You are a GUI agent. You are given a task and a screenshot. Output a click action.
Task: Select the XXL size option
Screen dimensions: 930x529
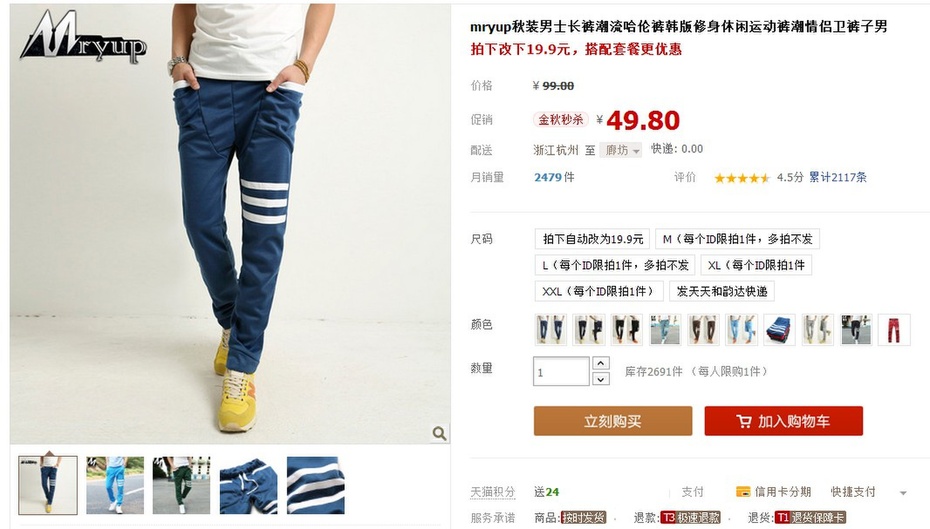point(598,291)
